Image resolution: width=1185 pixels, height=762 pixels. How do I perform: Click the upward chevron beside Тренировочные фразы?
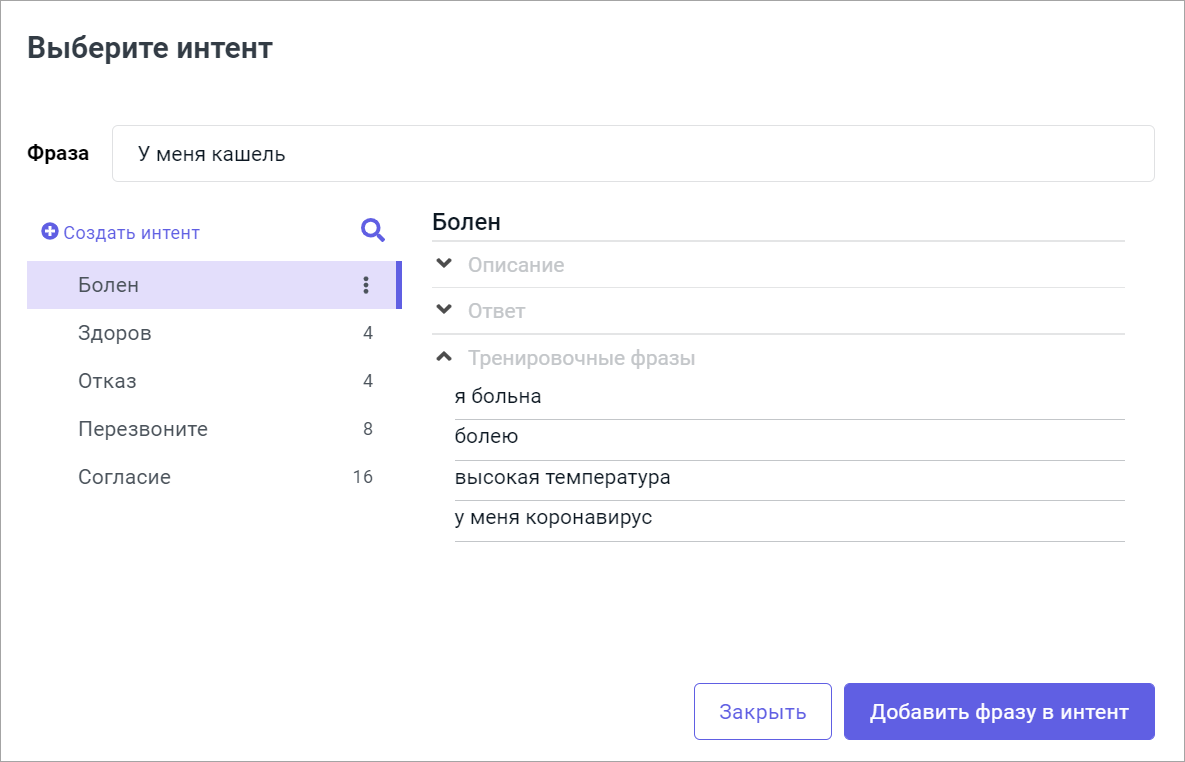coord(443,356)
